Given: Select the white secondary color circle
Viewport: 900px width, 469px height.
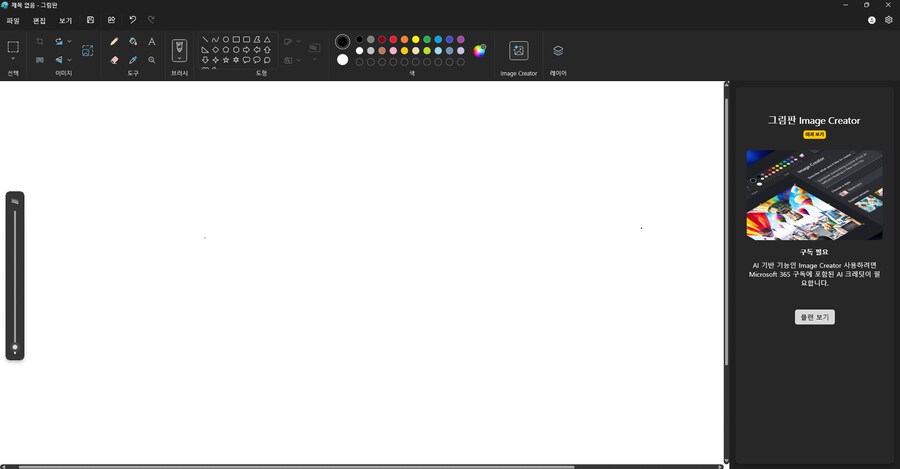Looking at the screenshot, I should [x=343, y=60].
